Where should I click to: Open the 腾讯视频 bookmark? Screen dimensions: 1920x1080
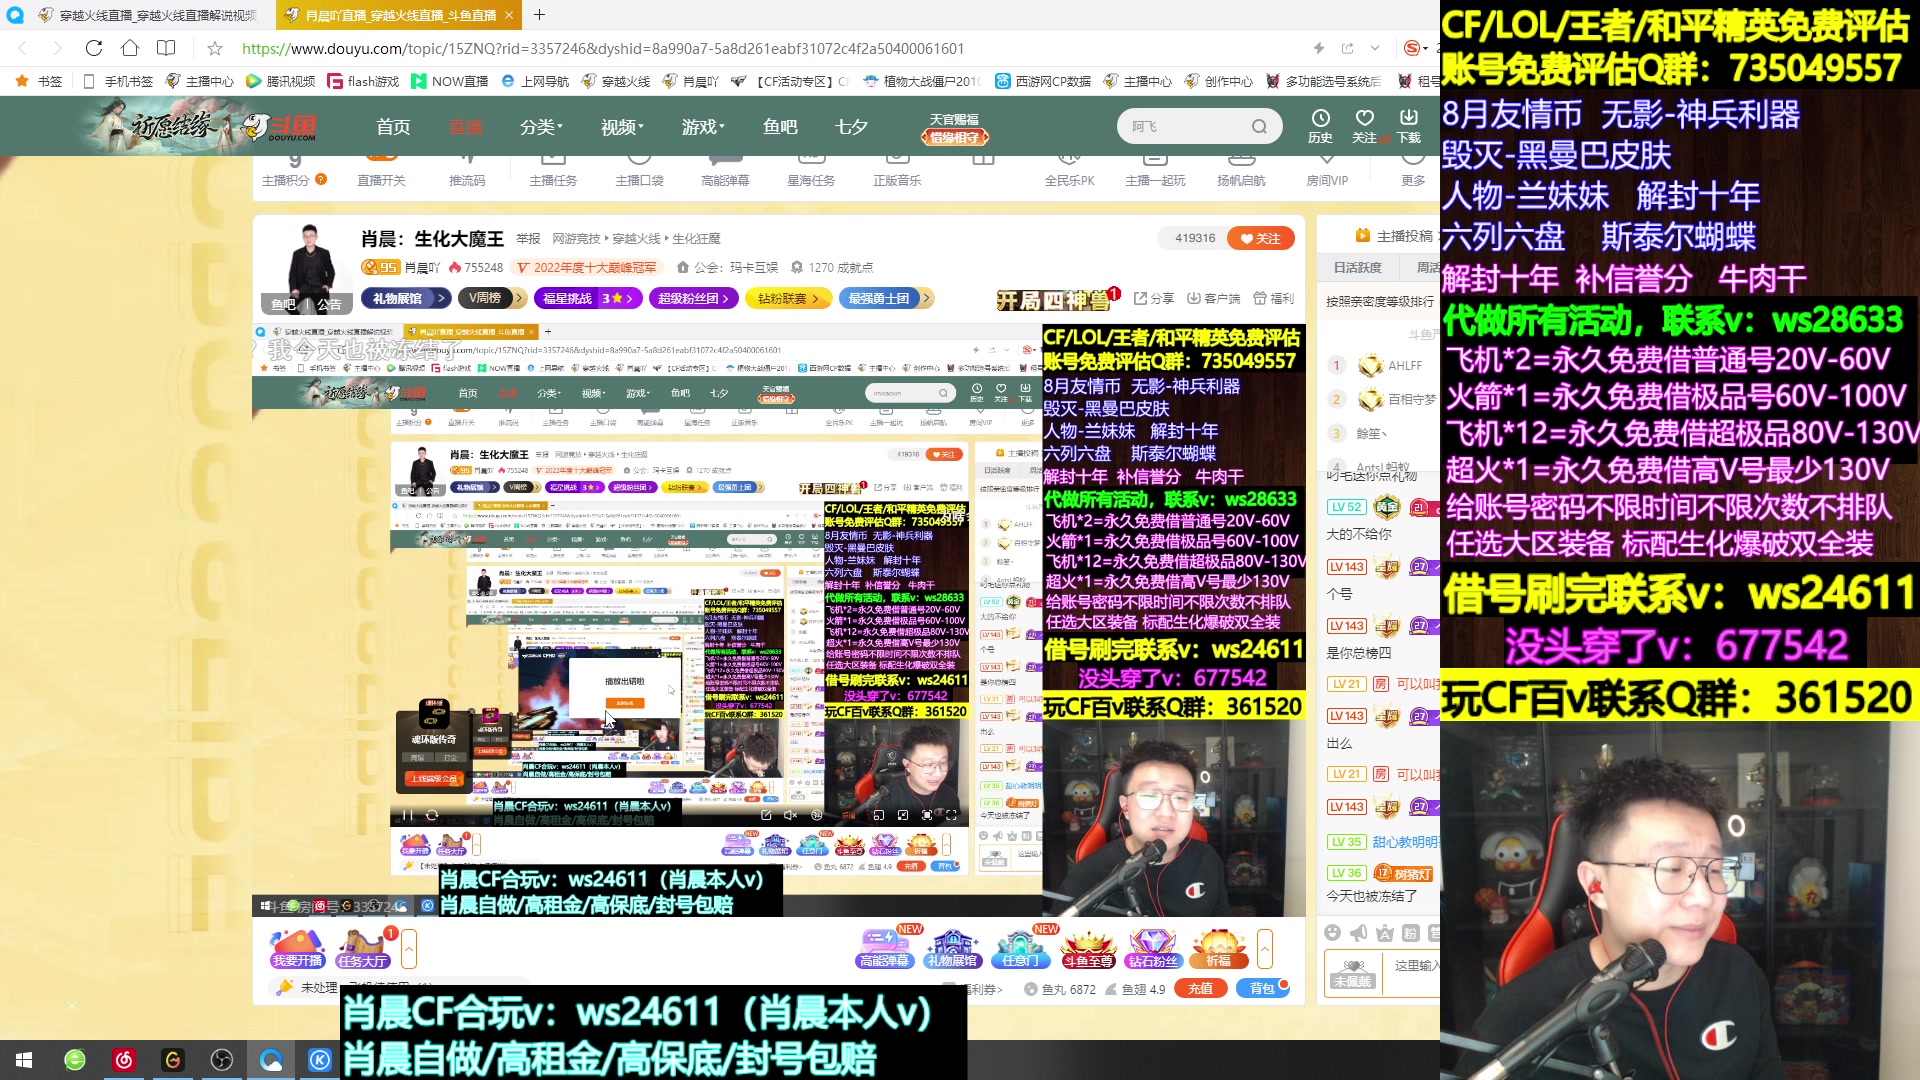tap(280, 81)
